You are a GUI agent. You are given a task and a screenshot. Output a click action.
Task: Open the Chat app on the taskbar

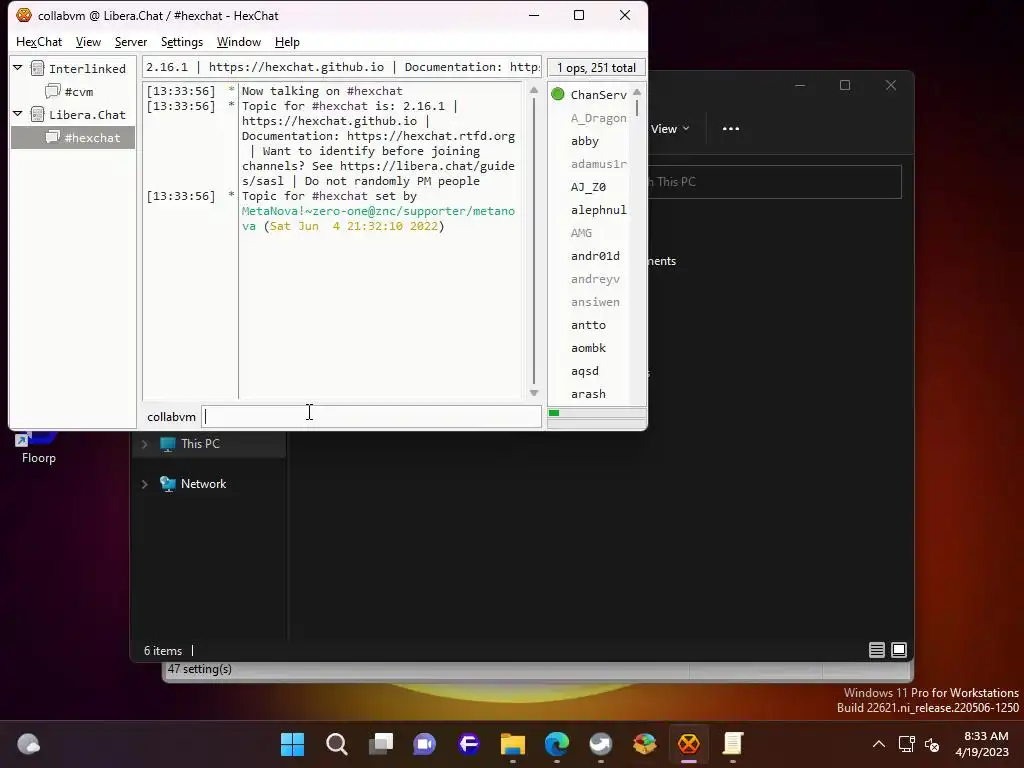click(424, 744)
